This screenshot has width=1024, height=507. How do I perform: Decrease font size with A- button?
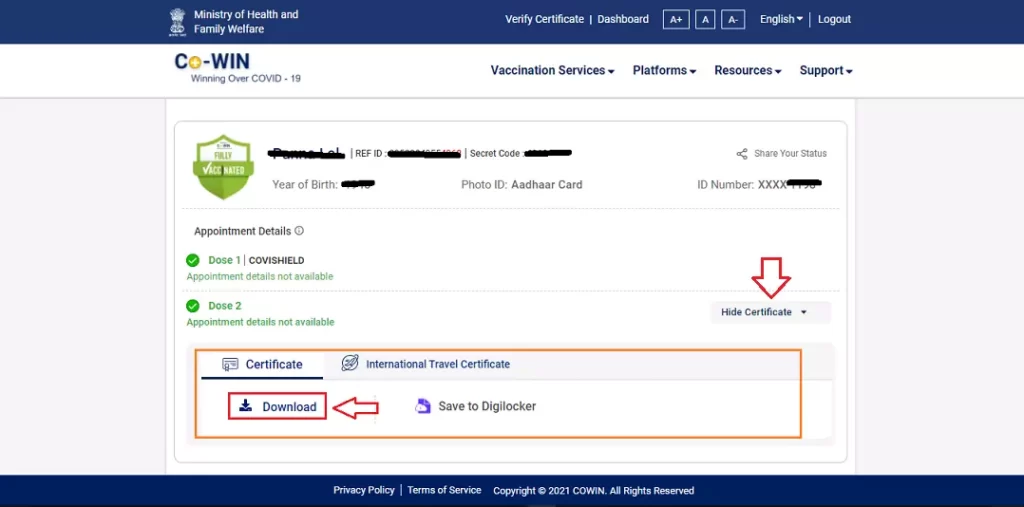733,20
